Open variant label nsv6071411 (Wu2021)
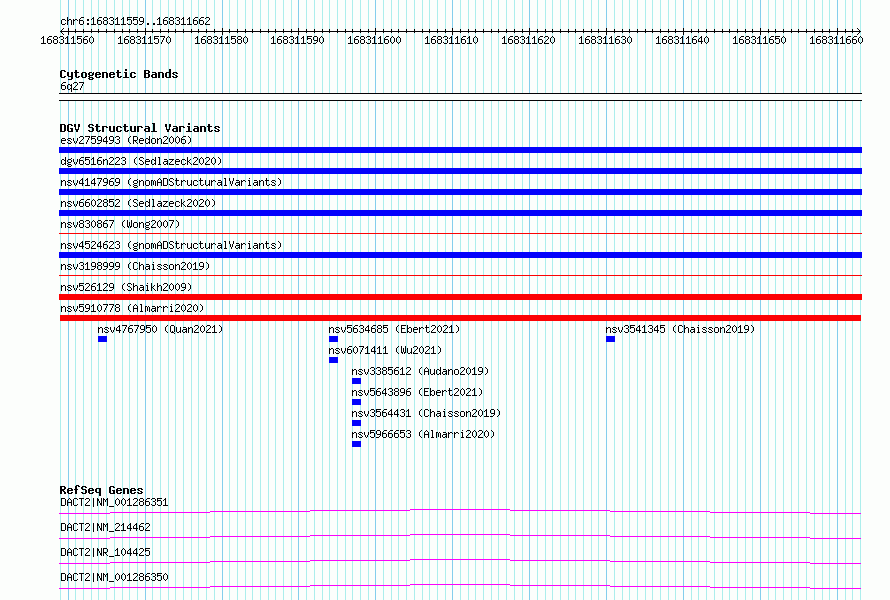The height and width of the screenshot is (600, 890). [x=385, y=350]
